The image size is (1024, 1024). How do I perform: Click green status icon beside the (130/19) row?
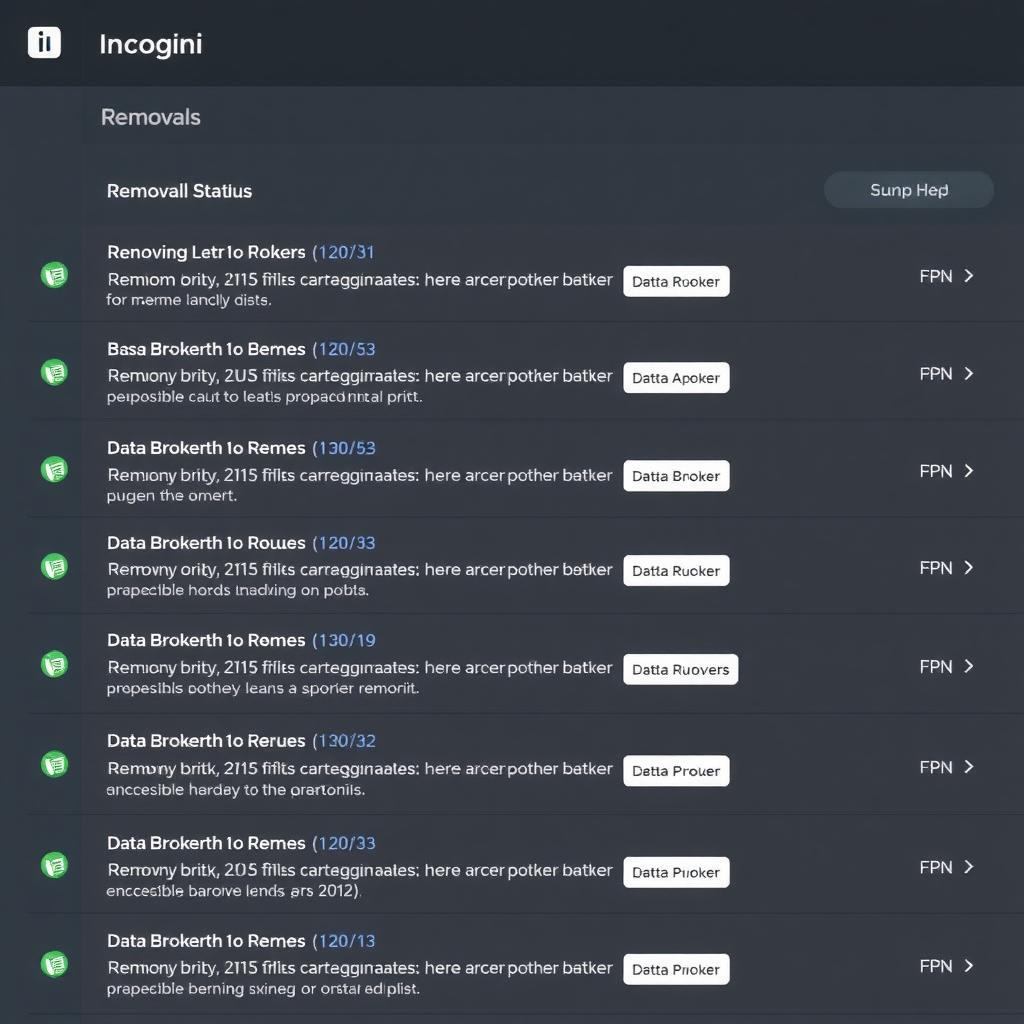54,664
